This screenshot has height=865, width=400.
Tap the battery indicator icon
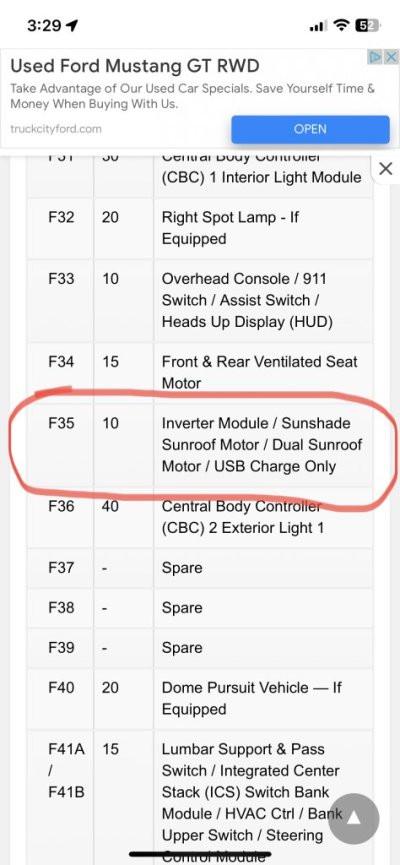(367, 25)
